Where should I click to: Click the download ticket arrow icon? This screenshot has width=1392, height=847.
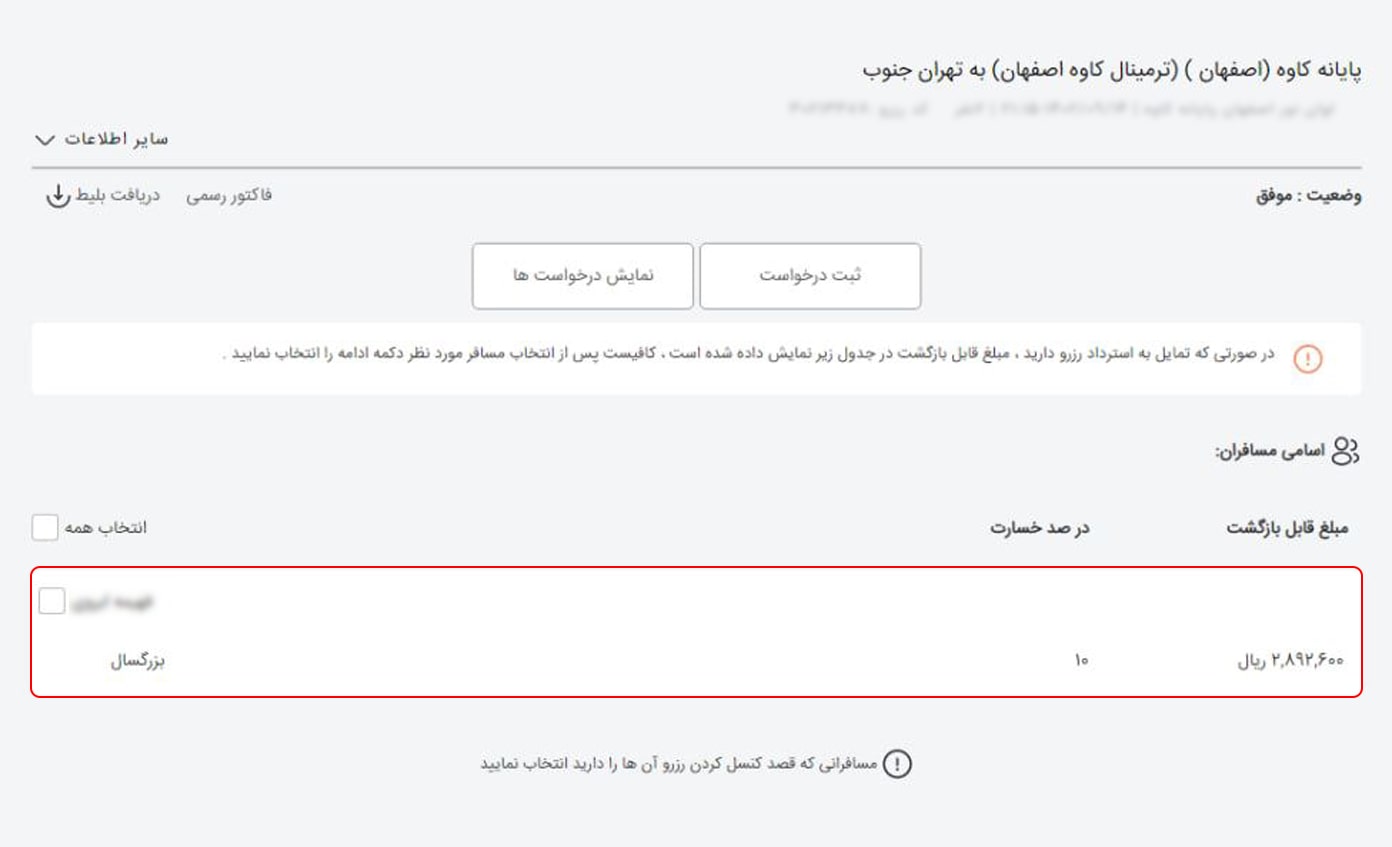[x=57, y=196]
